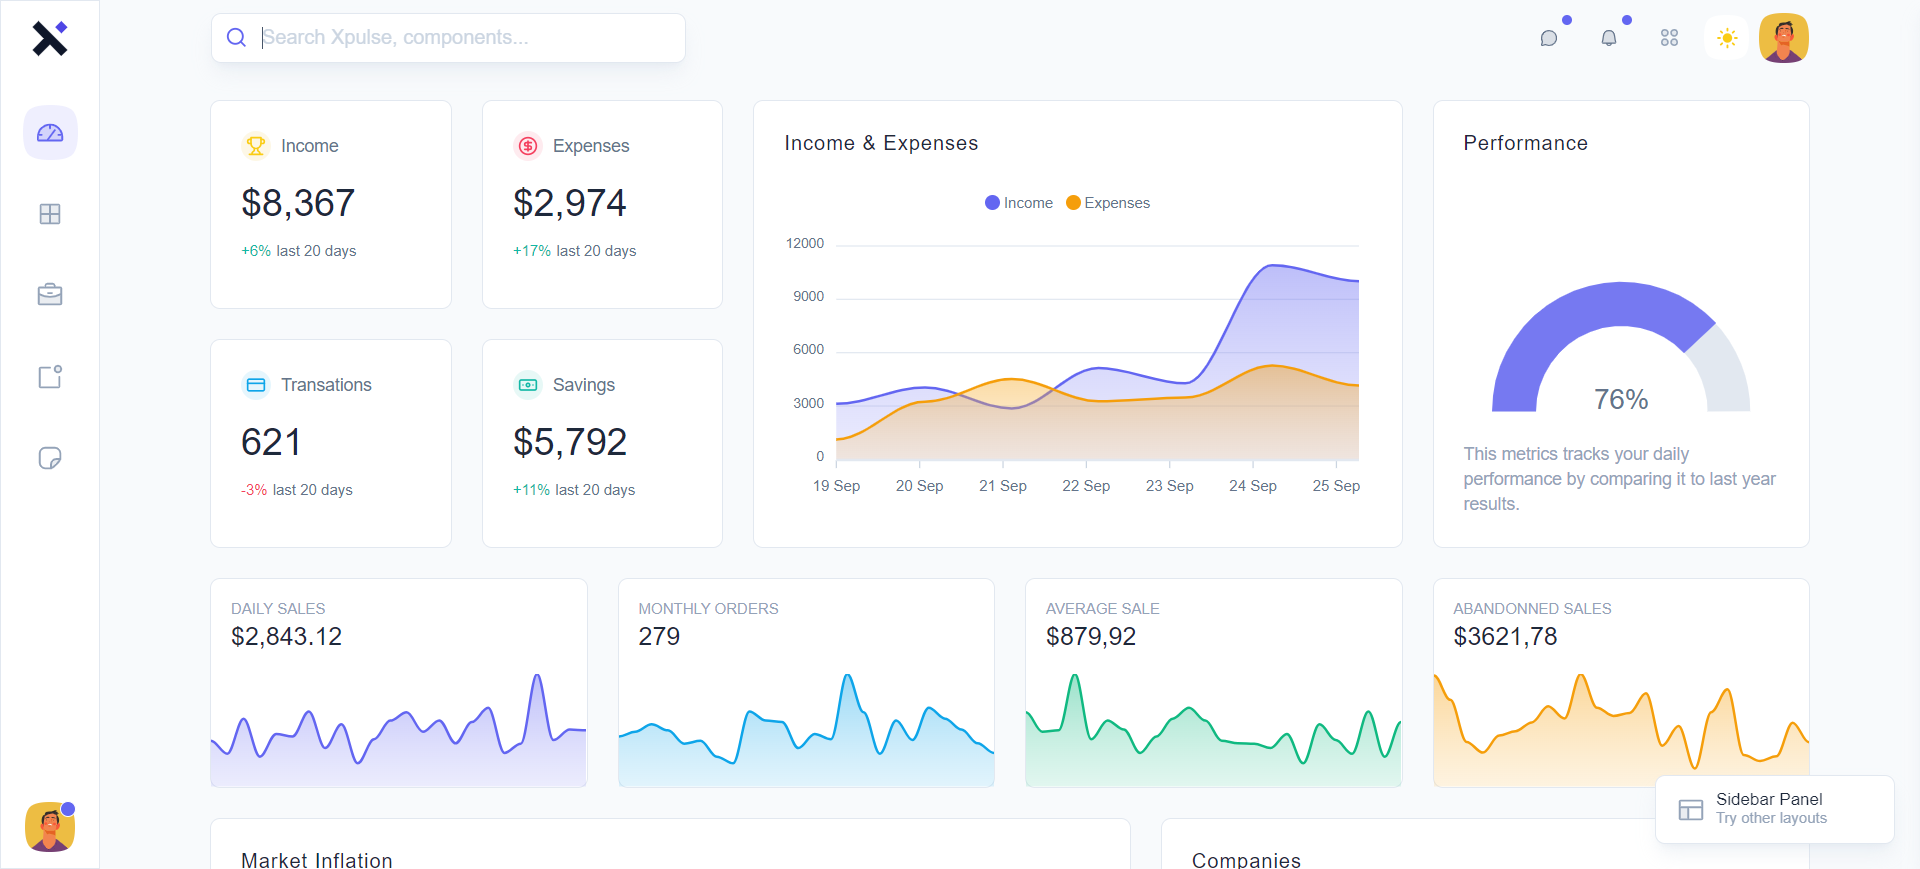Open the sticky note sidebar icon
1920x869 pixels.
pos(50,458)
